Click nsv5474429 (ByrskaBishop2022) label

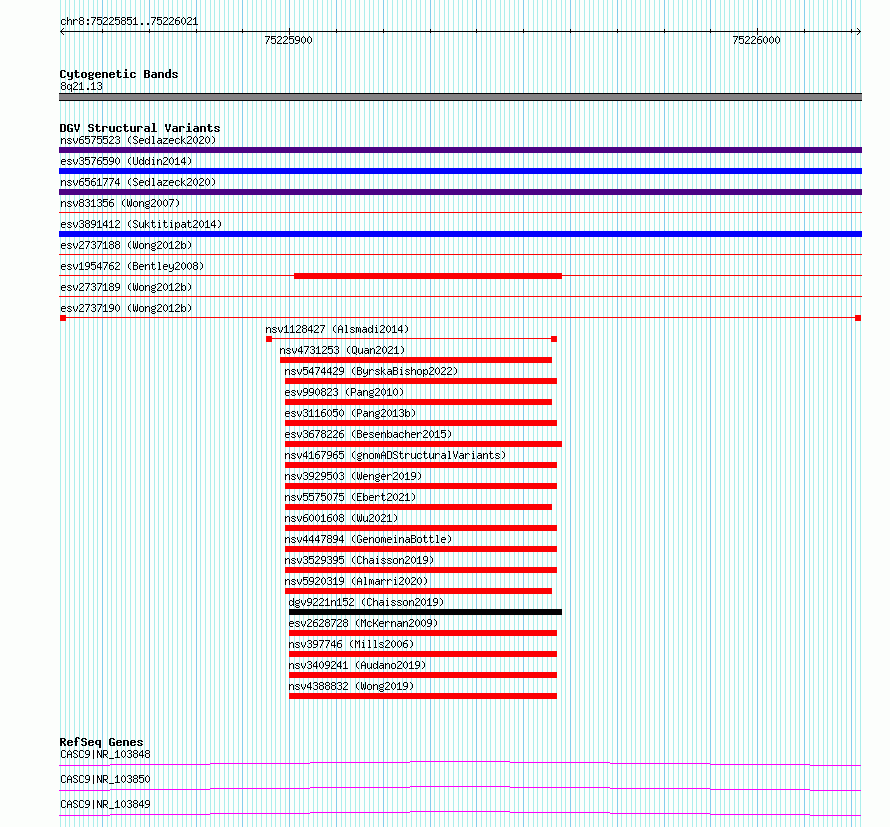point(371,371)
